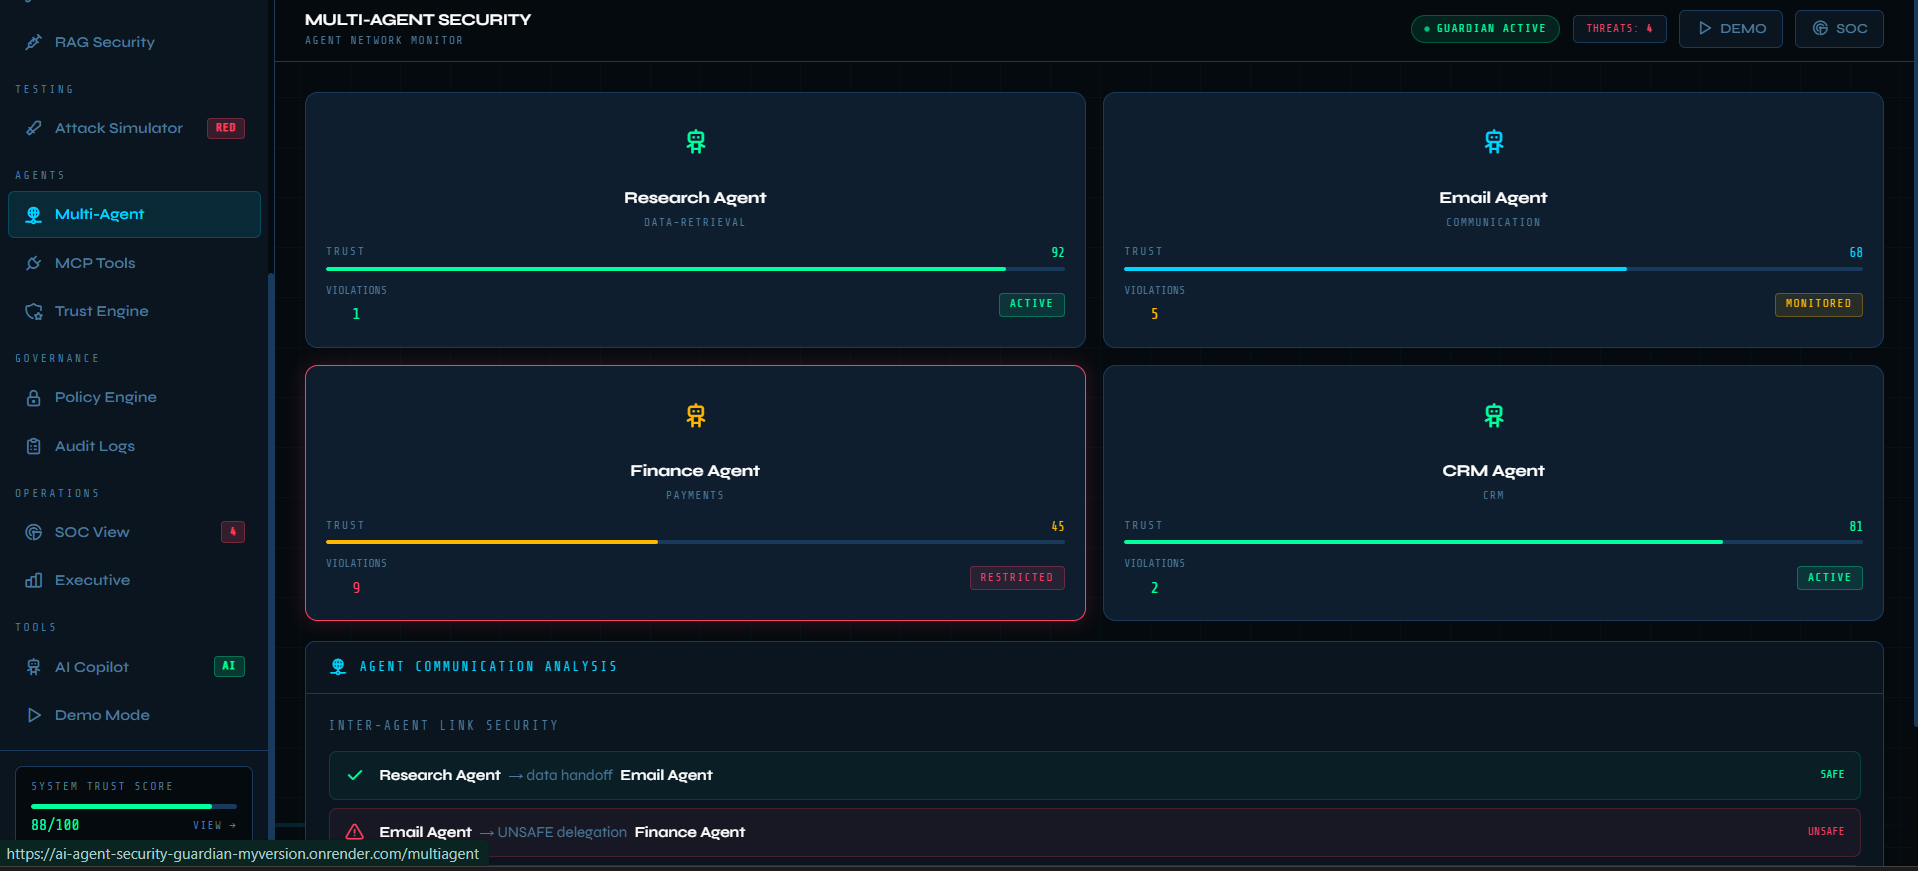1918x871 pixels.
Task: Click the Demo Mode play icon
Action: pyautogui.click(x=34, y=715)
